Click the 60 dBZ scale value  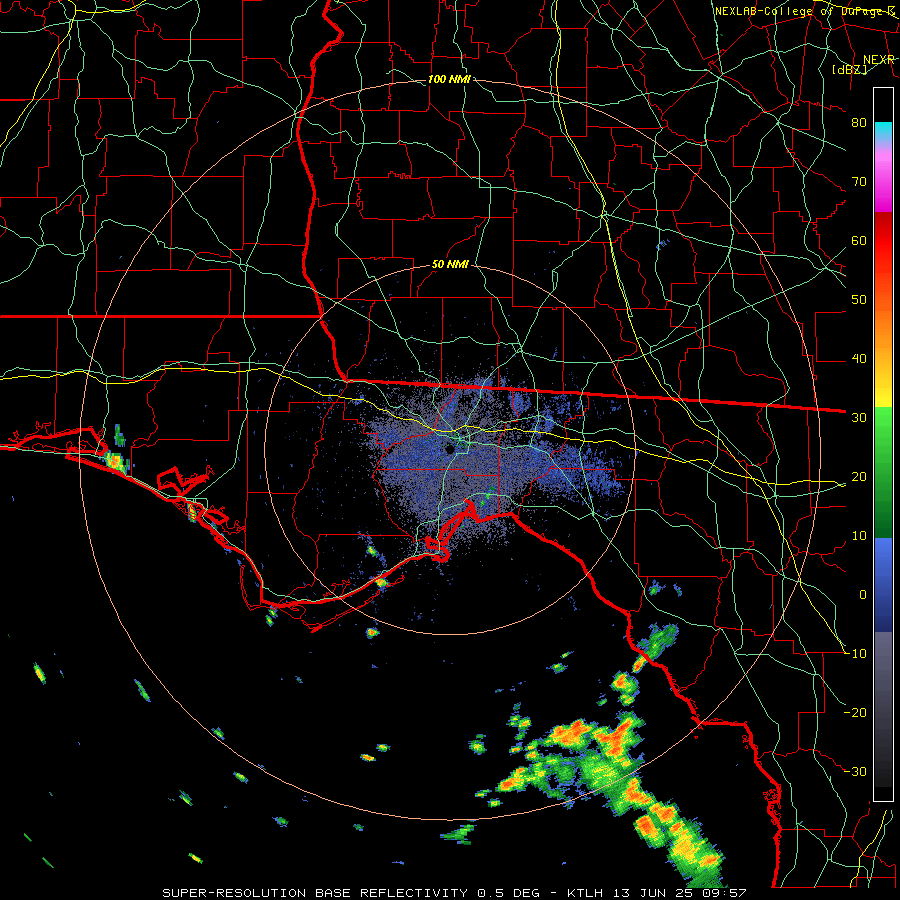(x=859, y=241)
